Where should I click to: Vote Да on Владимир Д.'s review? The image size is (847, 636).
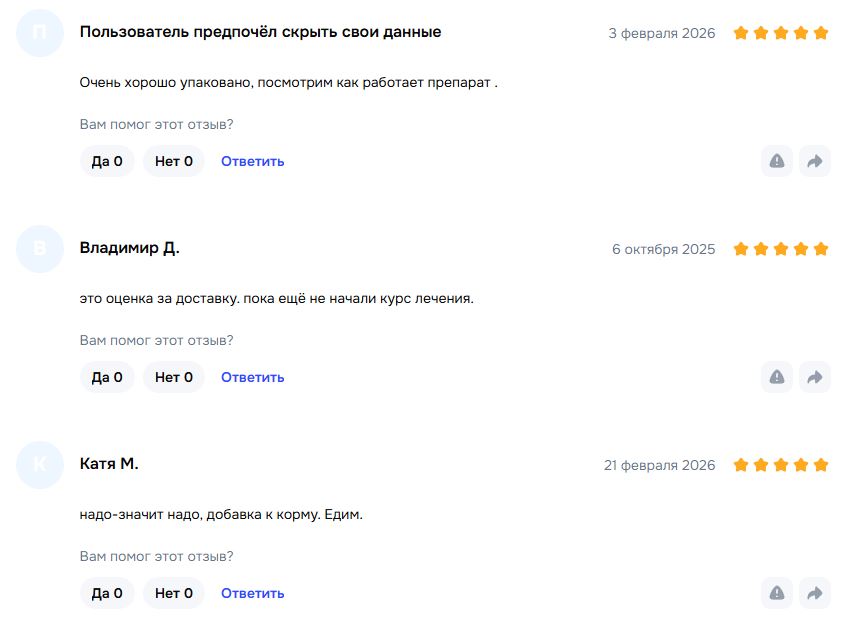(107, 377)
